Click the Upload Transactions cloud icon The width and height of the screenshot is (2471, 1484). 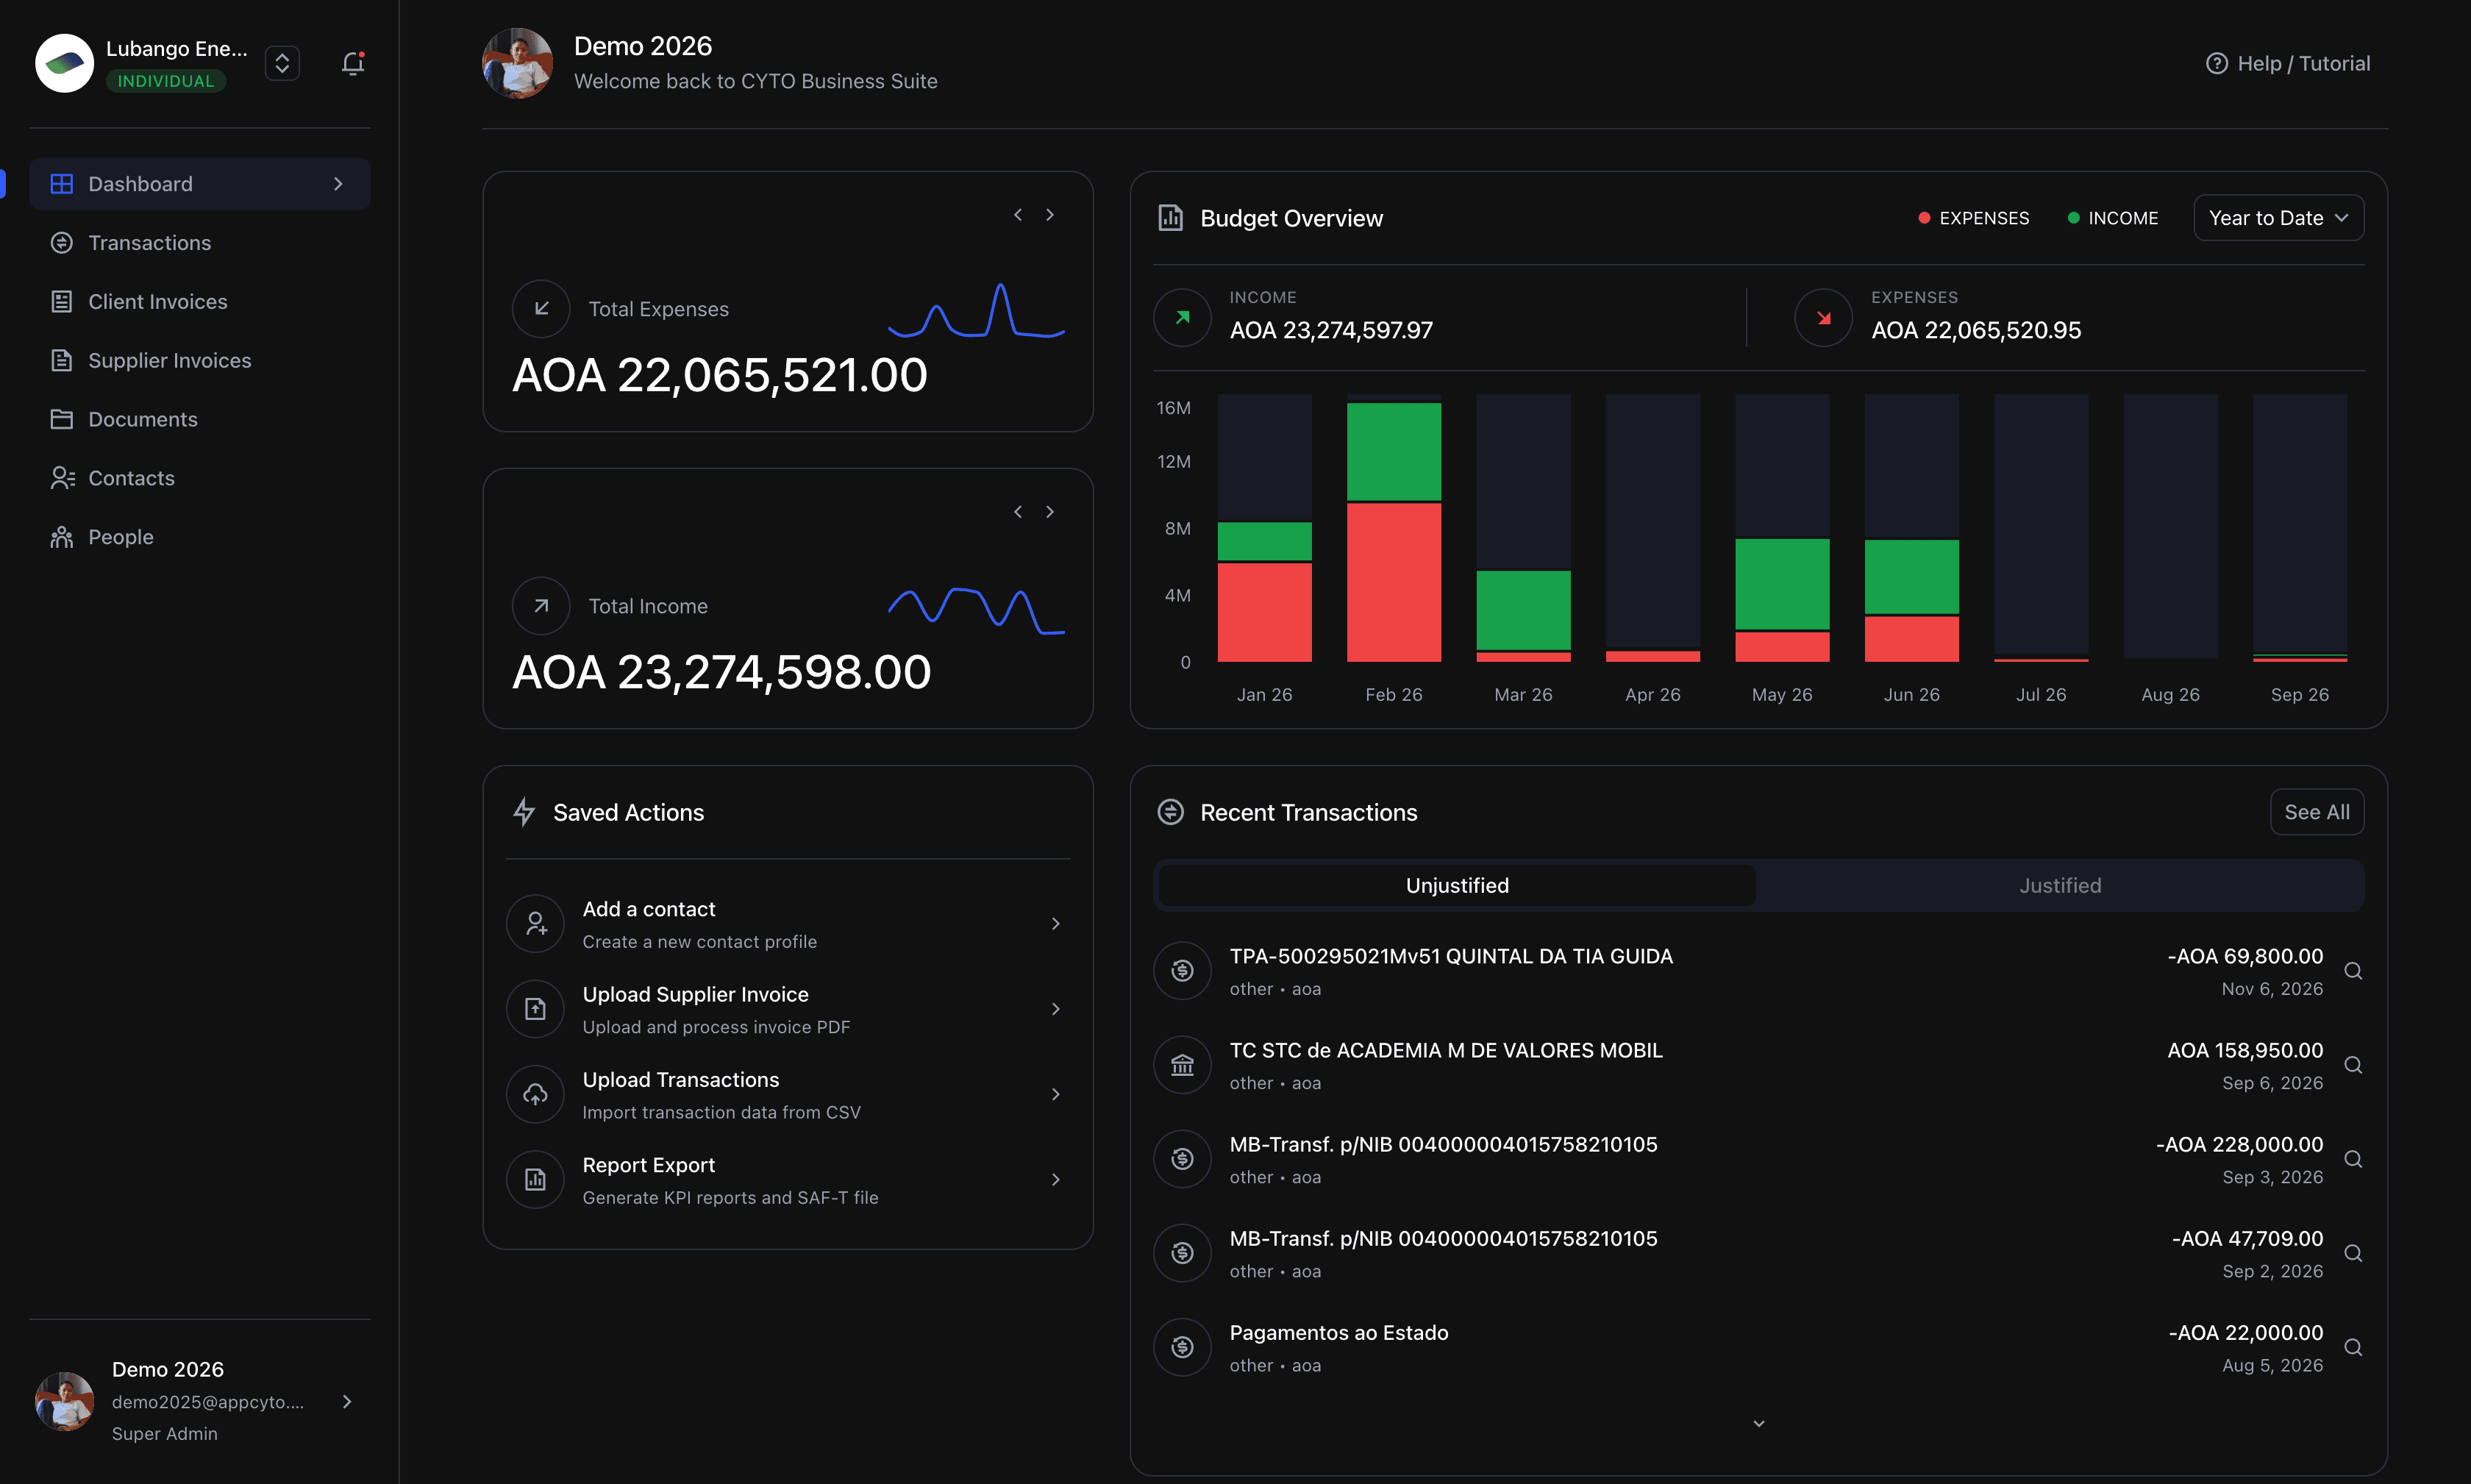[x=536, y=1094]
